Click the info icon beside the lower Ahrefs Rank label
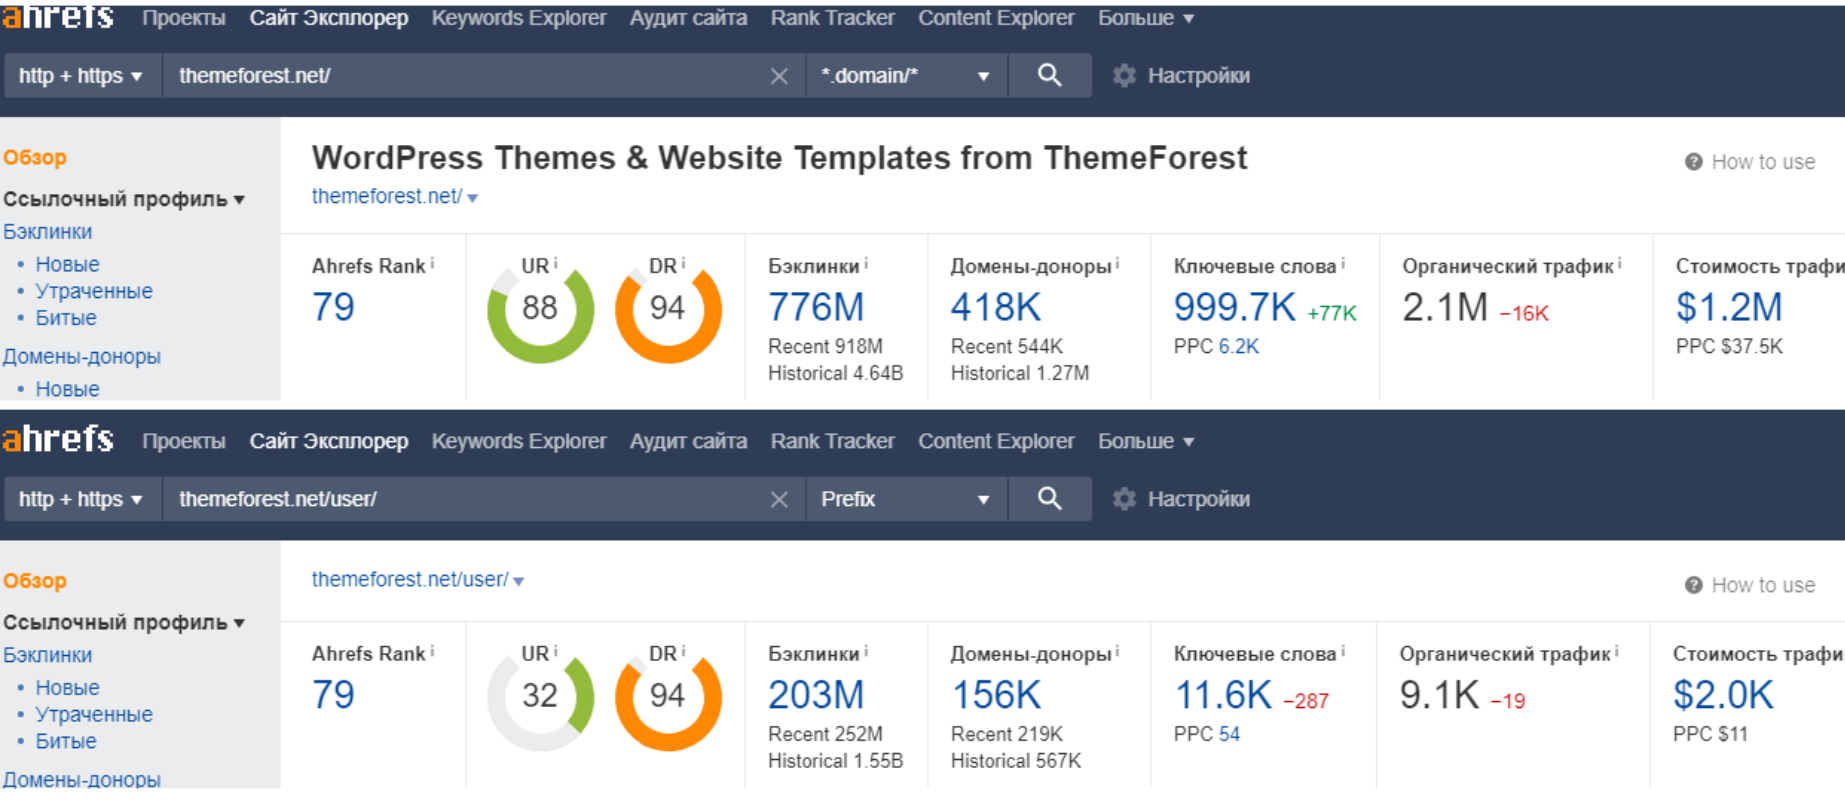The image size is (1845, 803). click(x=432, y=651)
